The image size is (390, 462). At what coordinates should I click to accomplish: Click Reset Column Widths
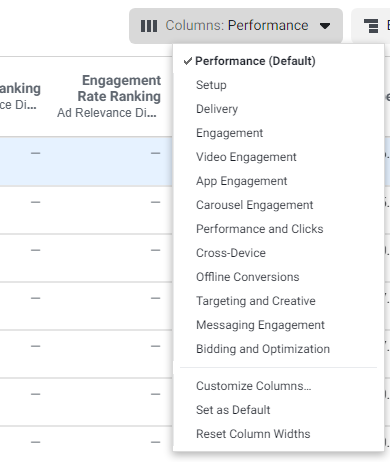[253, 434]
